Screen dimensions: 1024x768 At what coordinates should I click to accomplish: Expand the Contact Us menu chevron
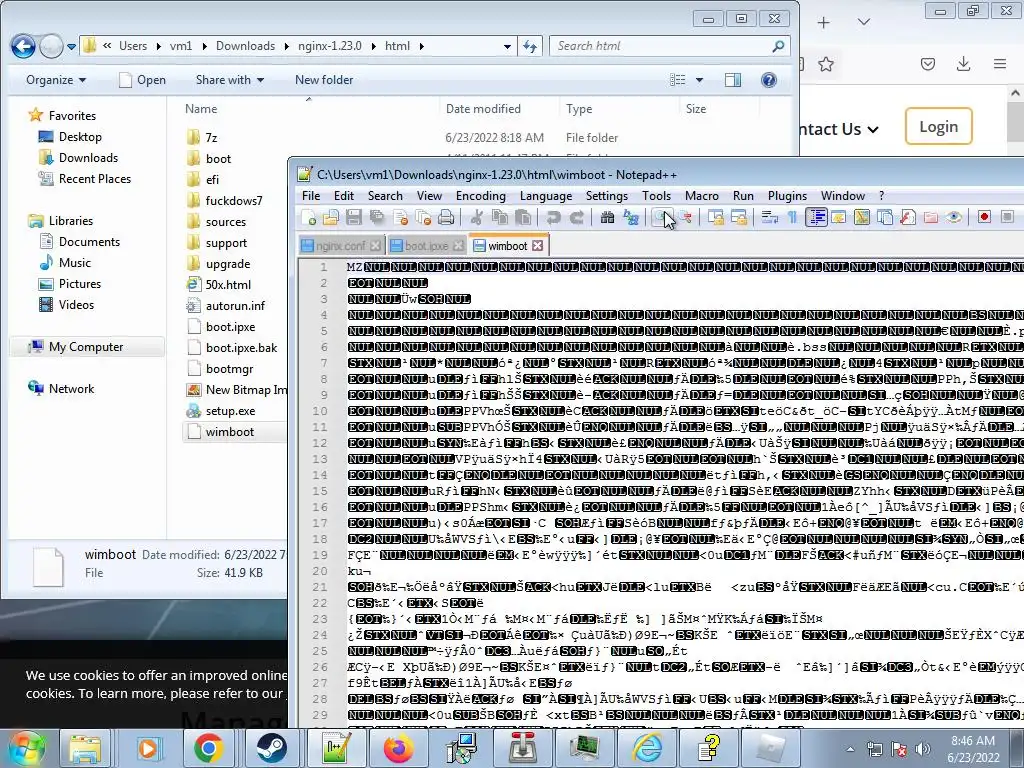(x=872, y=130)
